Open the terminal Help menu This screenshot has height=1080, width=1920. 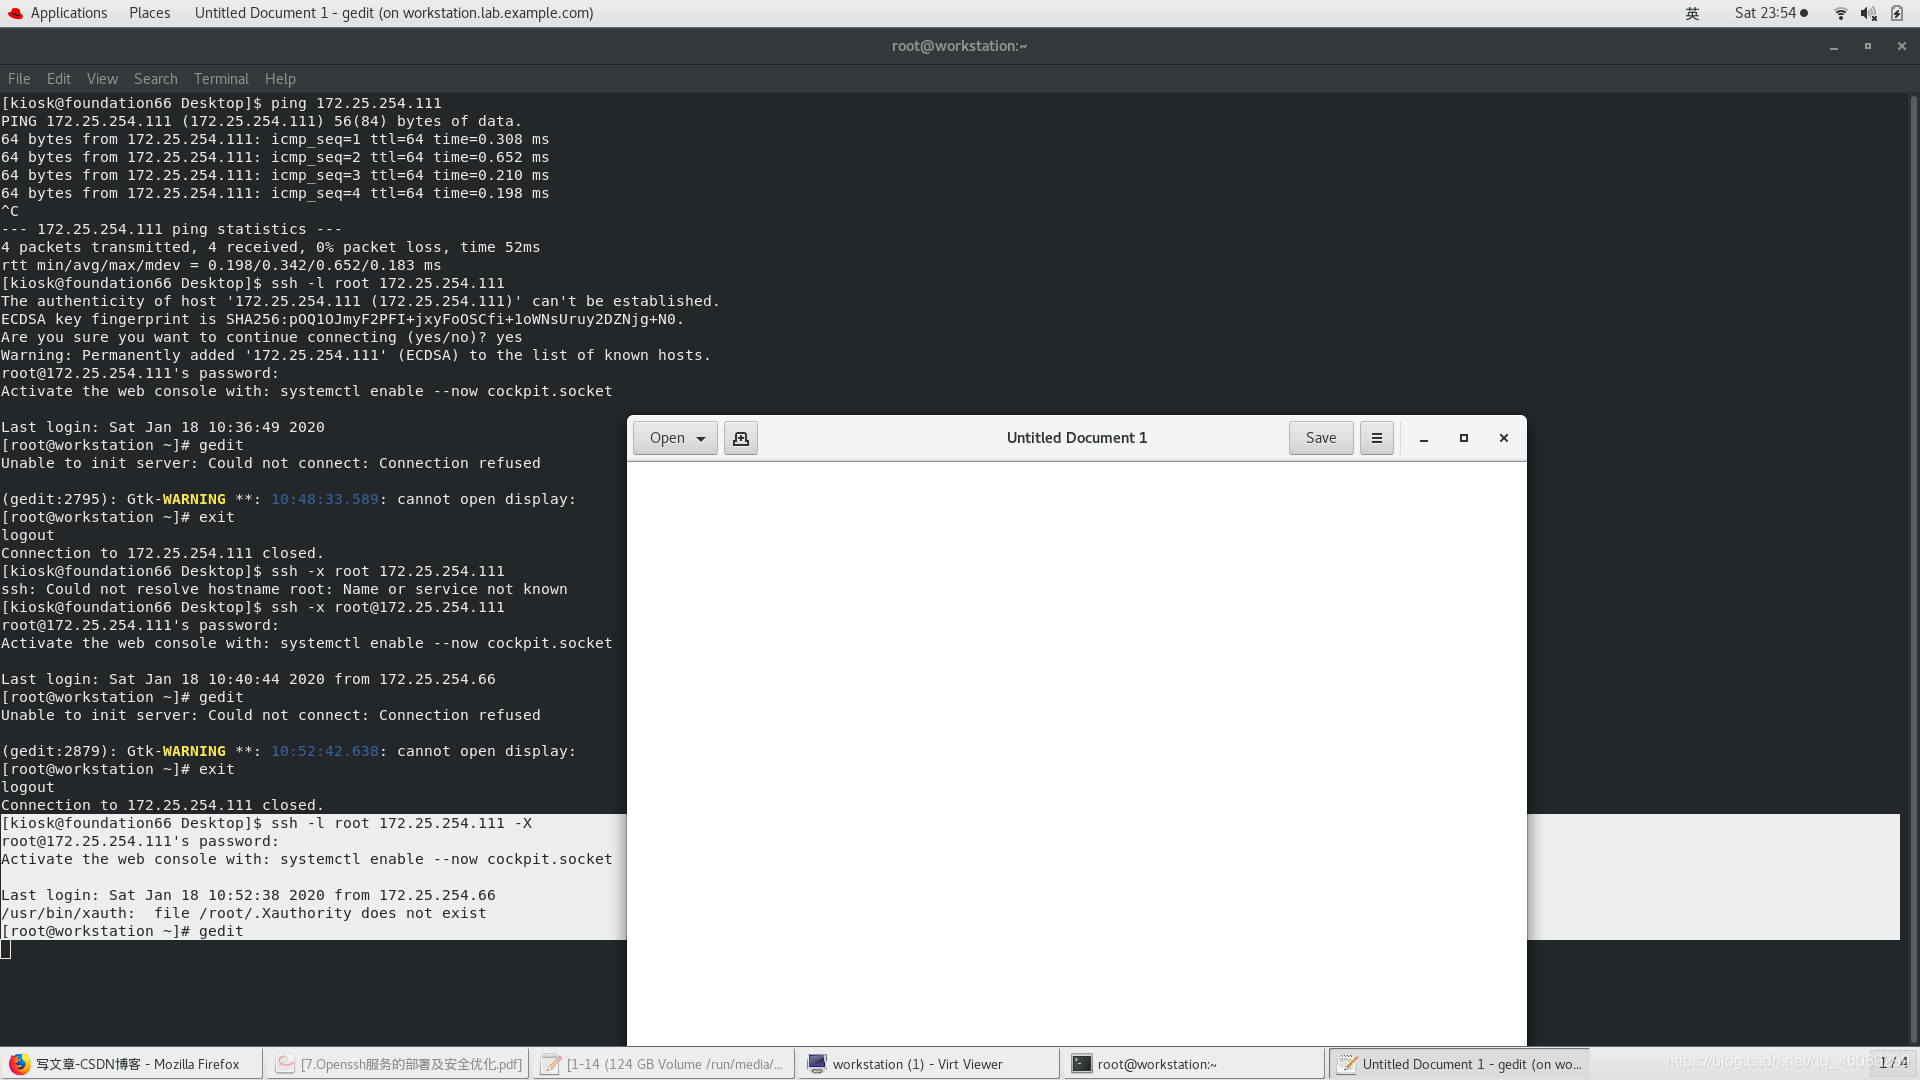280,79
